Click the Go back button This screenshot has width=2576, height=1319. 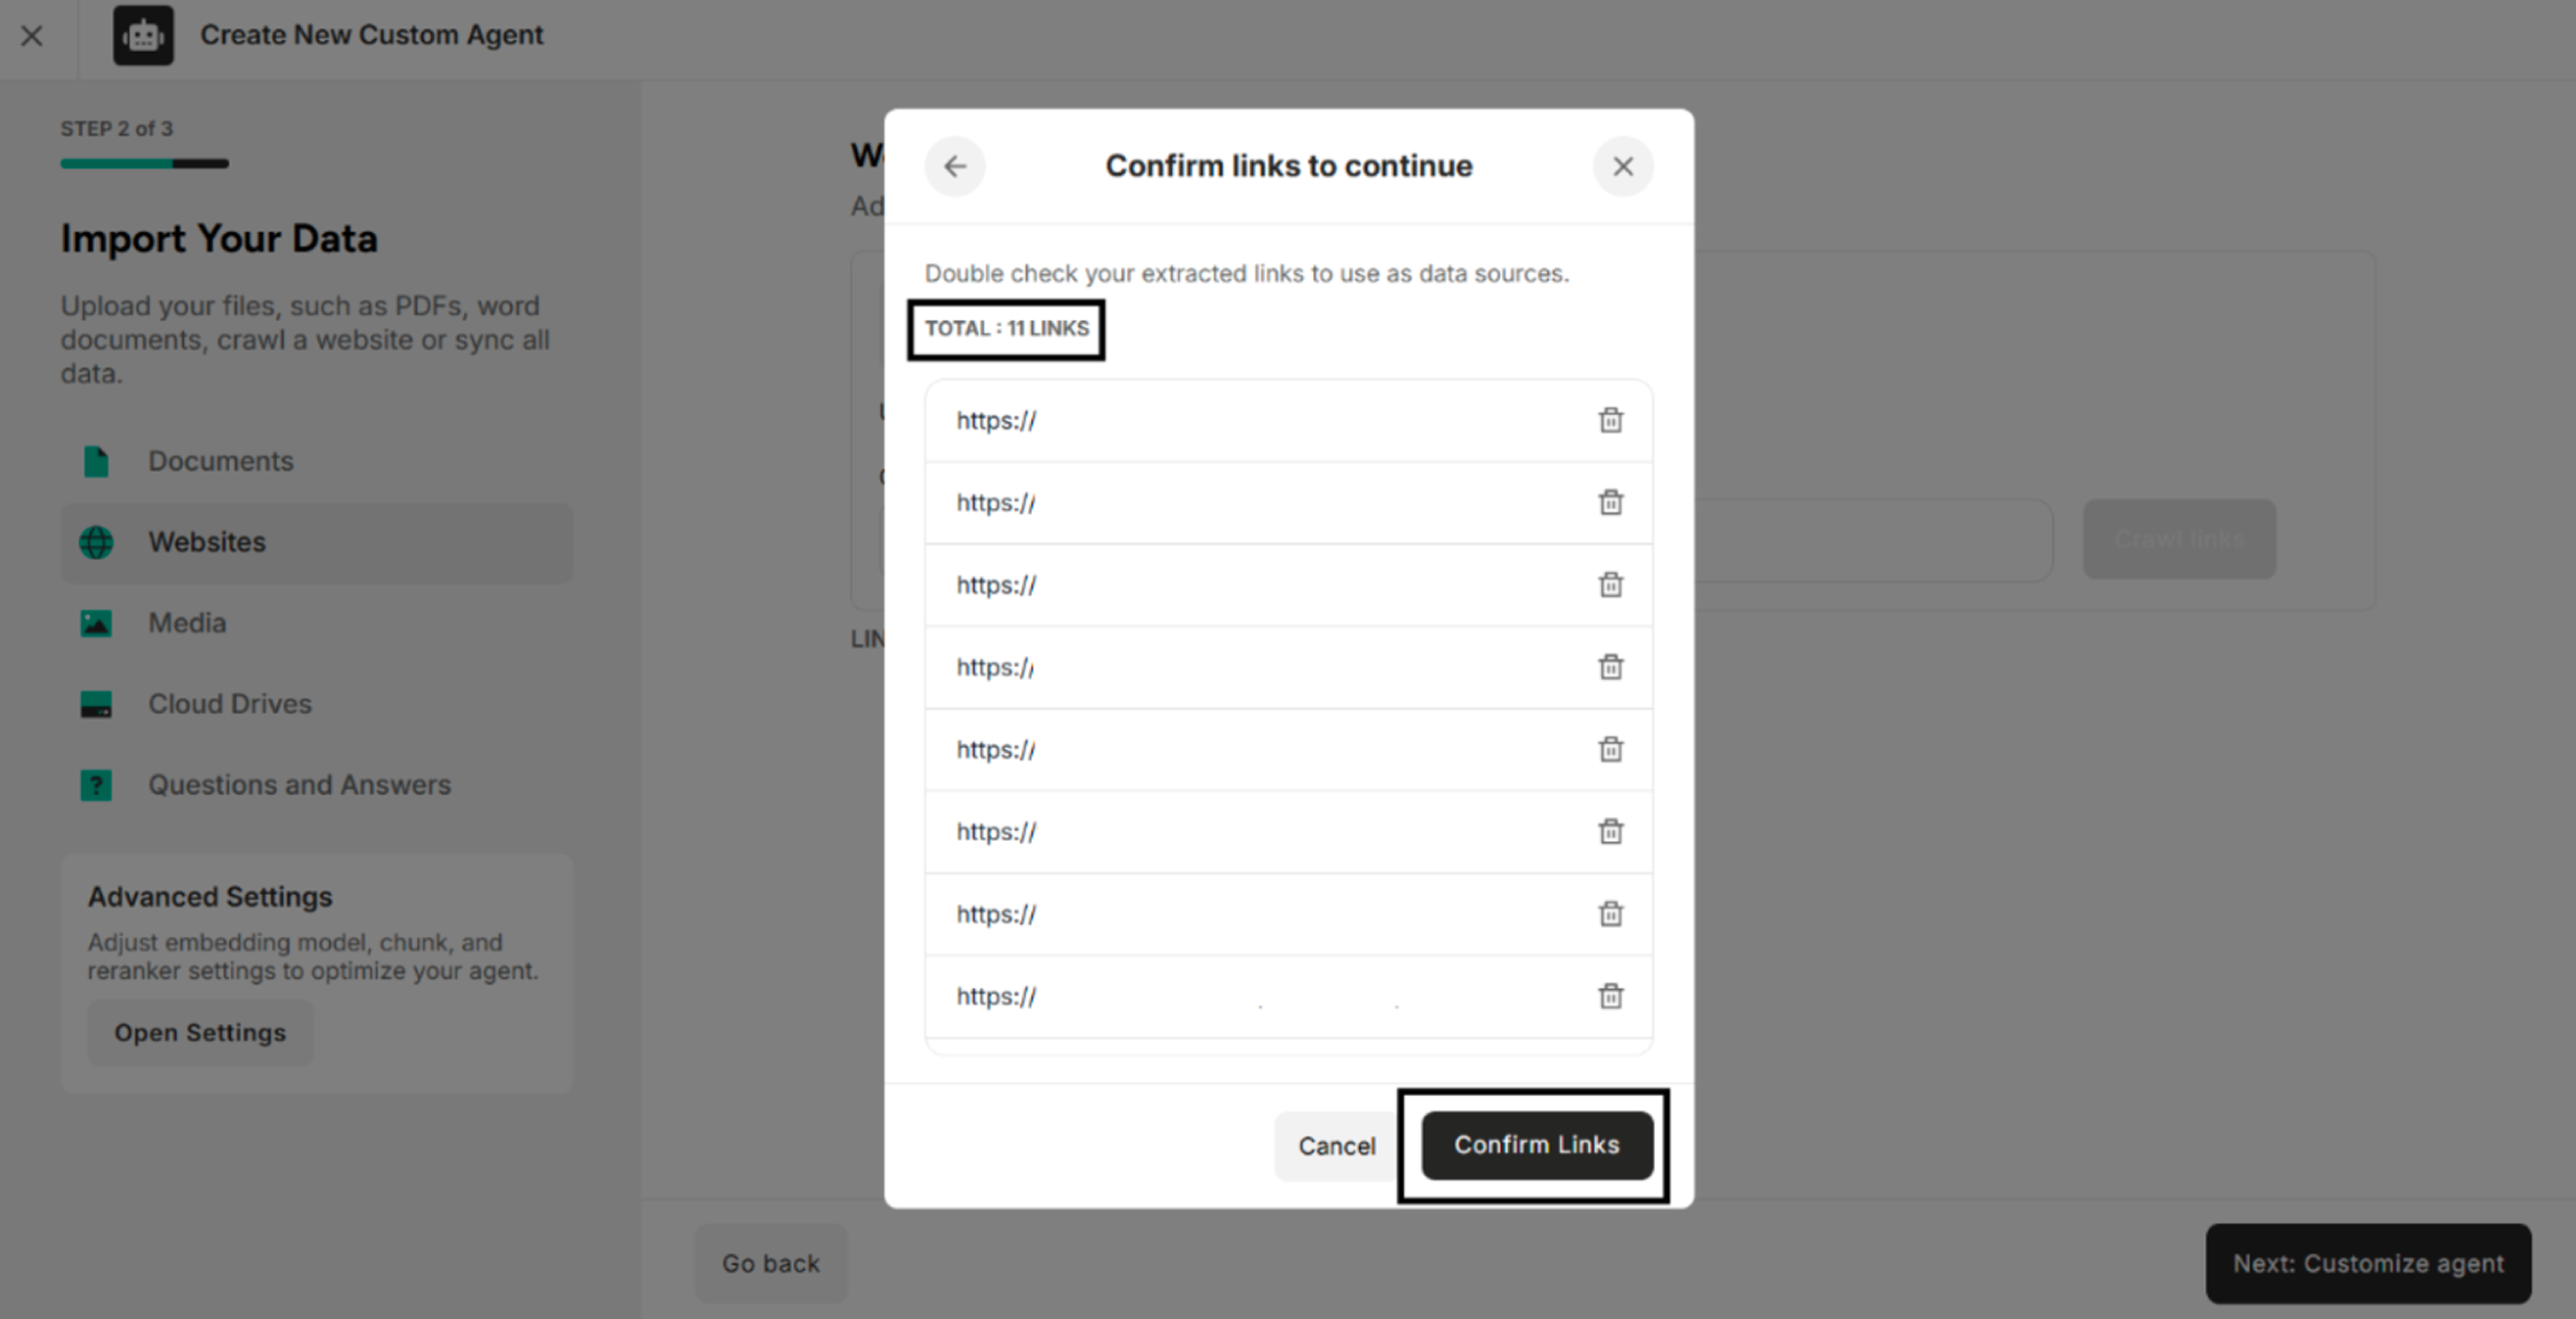771,1263
